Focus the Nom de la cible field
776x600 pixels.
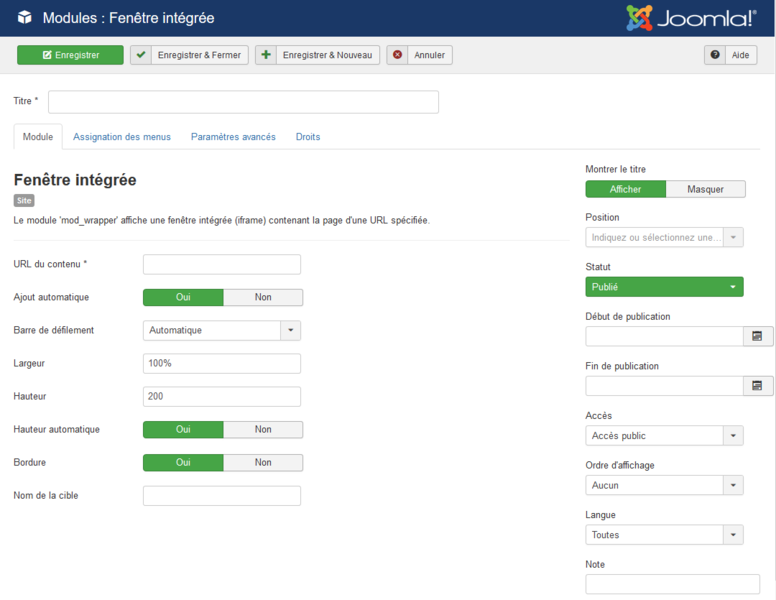pos(222,496)
